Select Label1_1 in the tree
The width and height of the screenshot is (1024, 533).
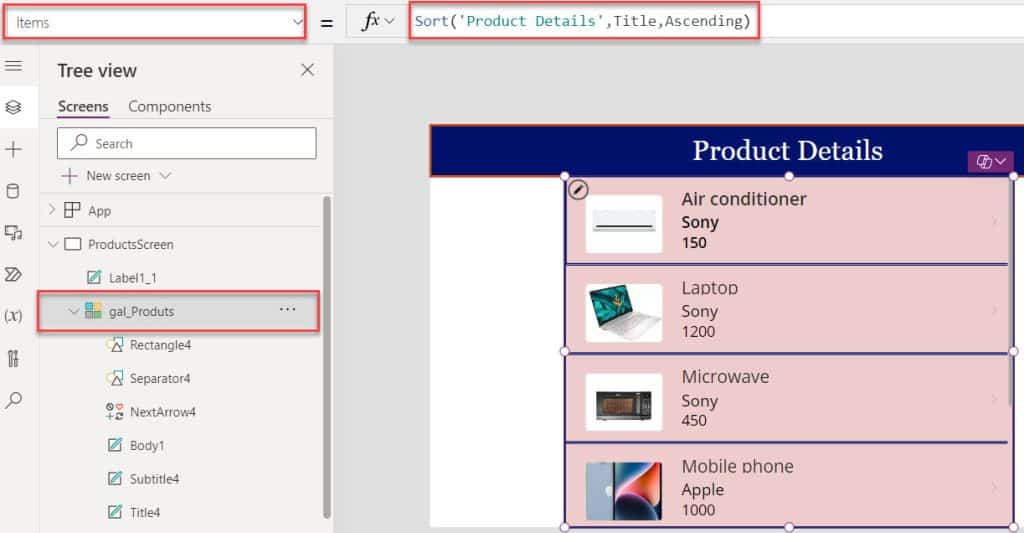pos(133,278)
